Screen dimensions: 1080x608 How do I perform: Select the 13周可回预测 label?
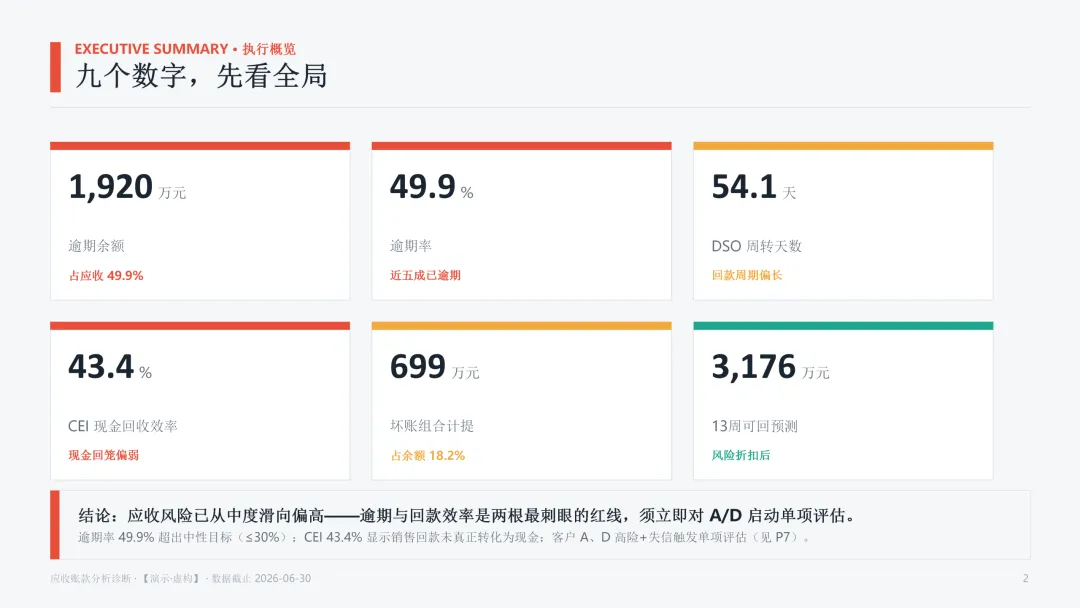pyautogui.click(x=754, y=426)
